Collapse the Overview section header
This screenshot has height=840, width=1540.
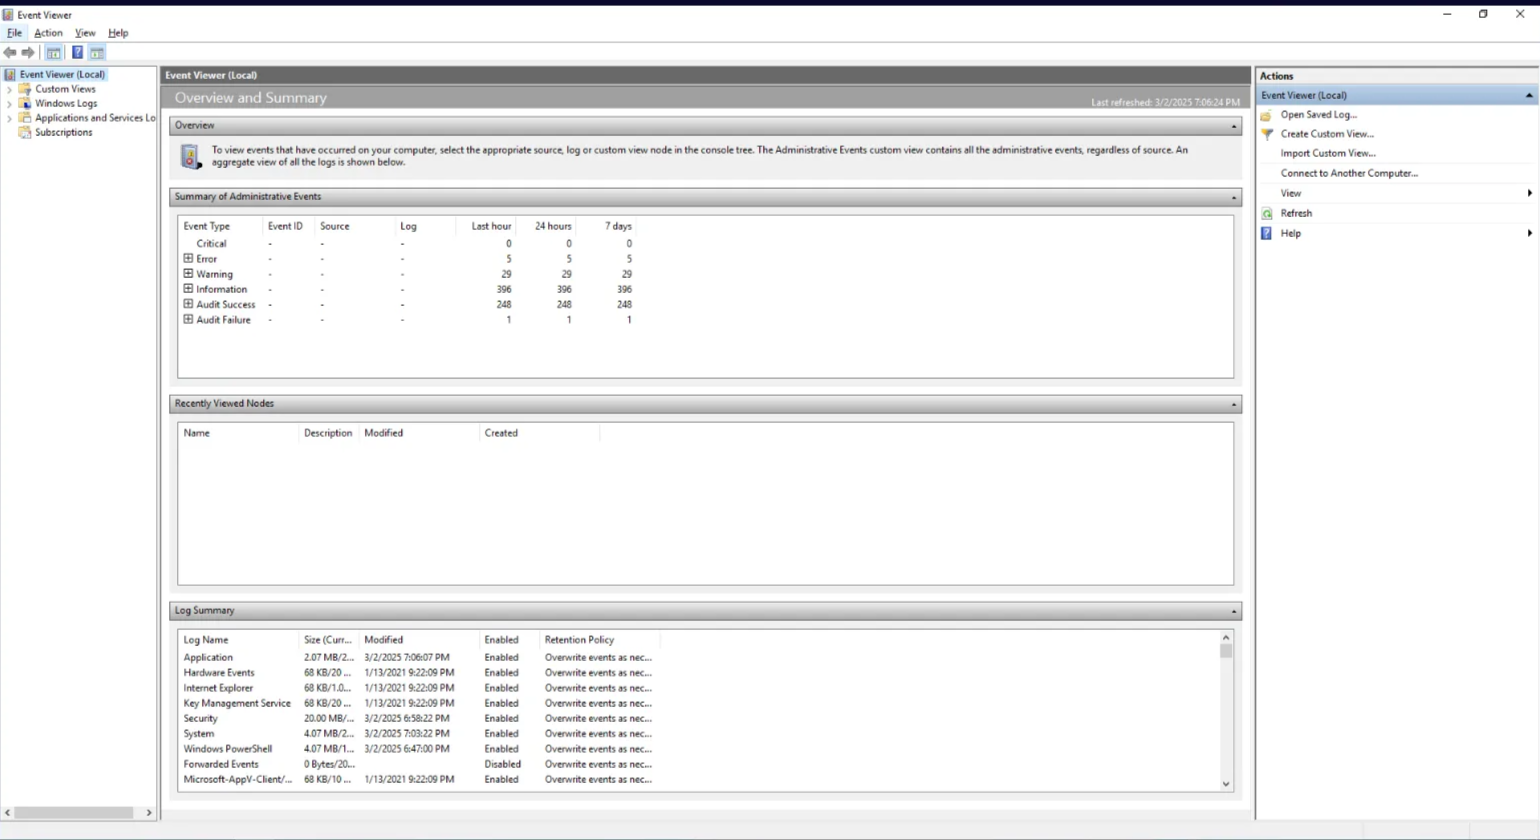click(1233, 126)
